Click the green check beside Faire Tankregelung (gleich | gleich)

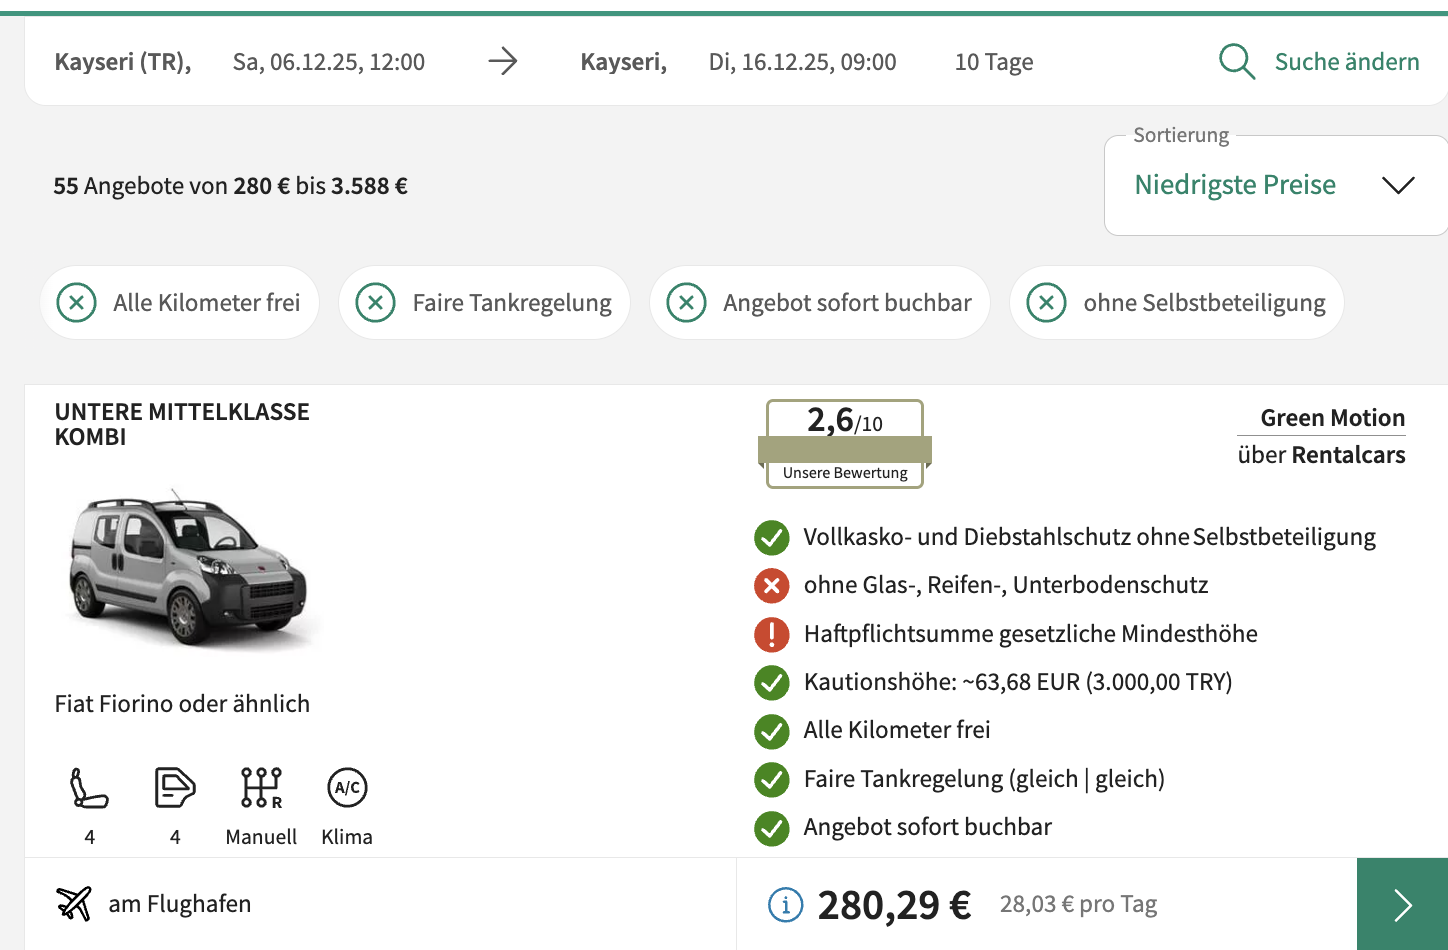click(772, 779)
